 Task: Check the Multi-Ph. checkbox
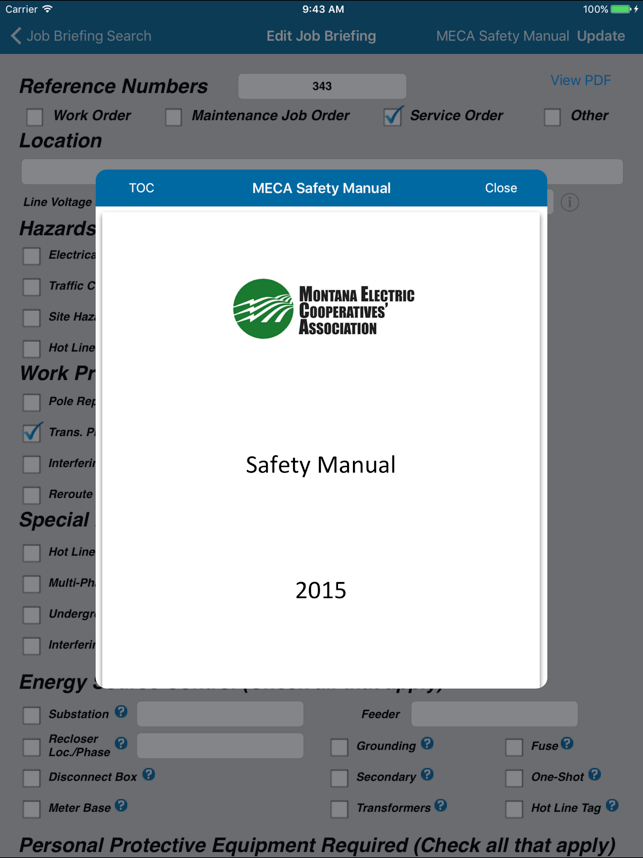pyautogui.click(x=31, y=584)
